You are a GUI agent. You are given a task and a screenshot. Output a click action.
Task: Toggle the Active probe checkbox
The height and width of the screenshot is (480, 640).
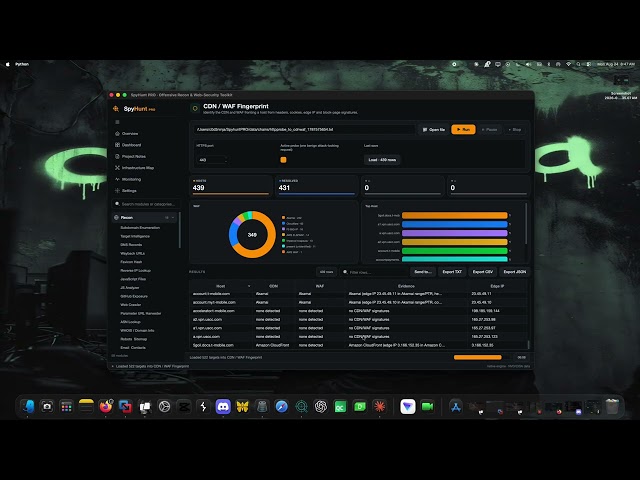pos(283,160)
